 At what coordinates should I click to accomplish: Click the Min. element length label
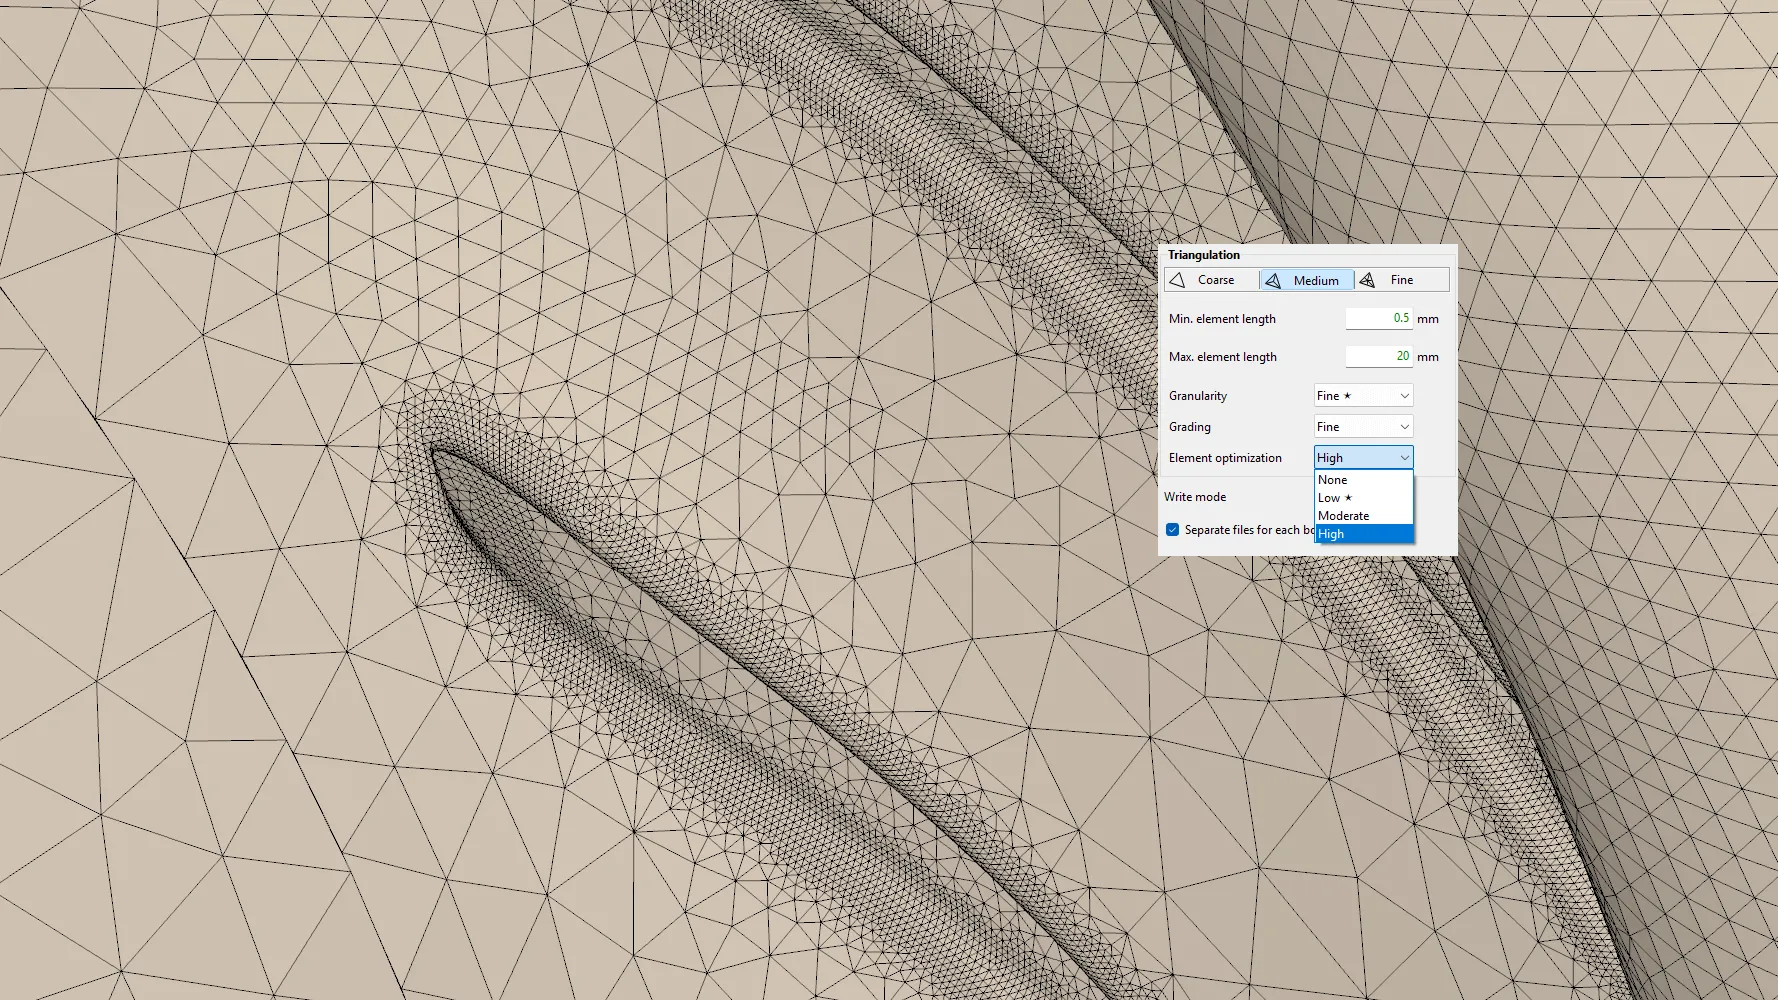pos(1222,319)
